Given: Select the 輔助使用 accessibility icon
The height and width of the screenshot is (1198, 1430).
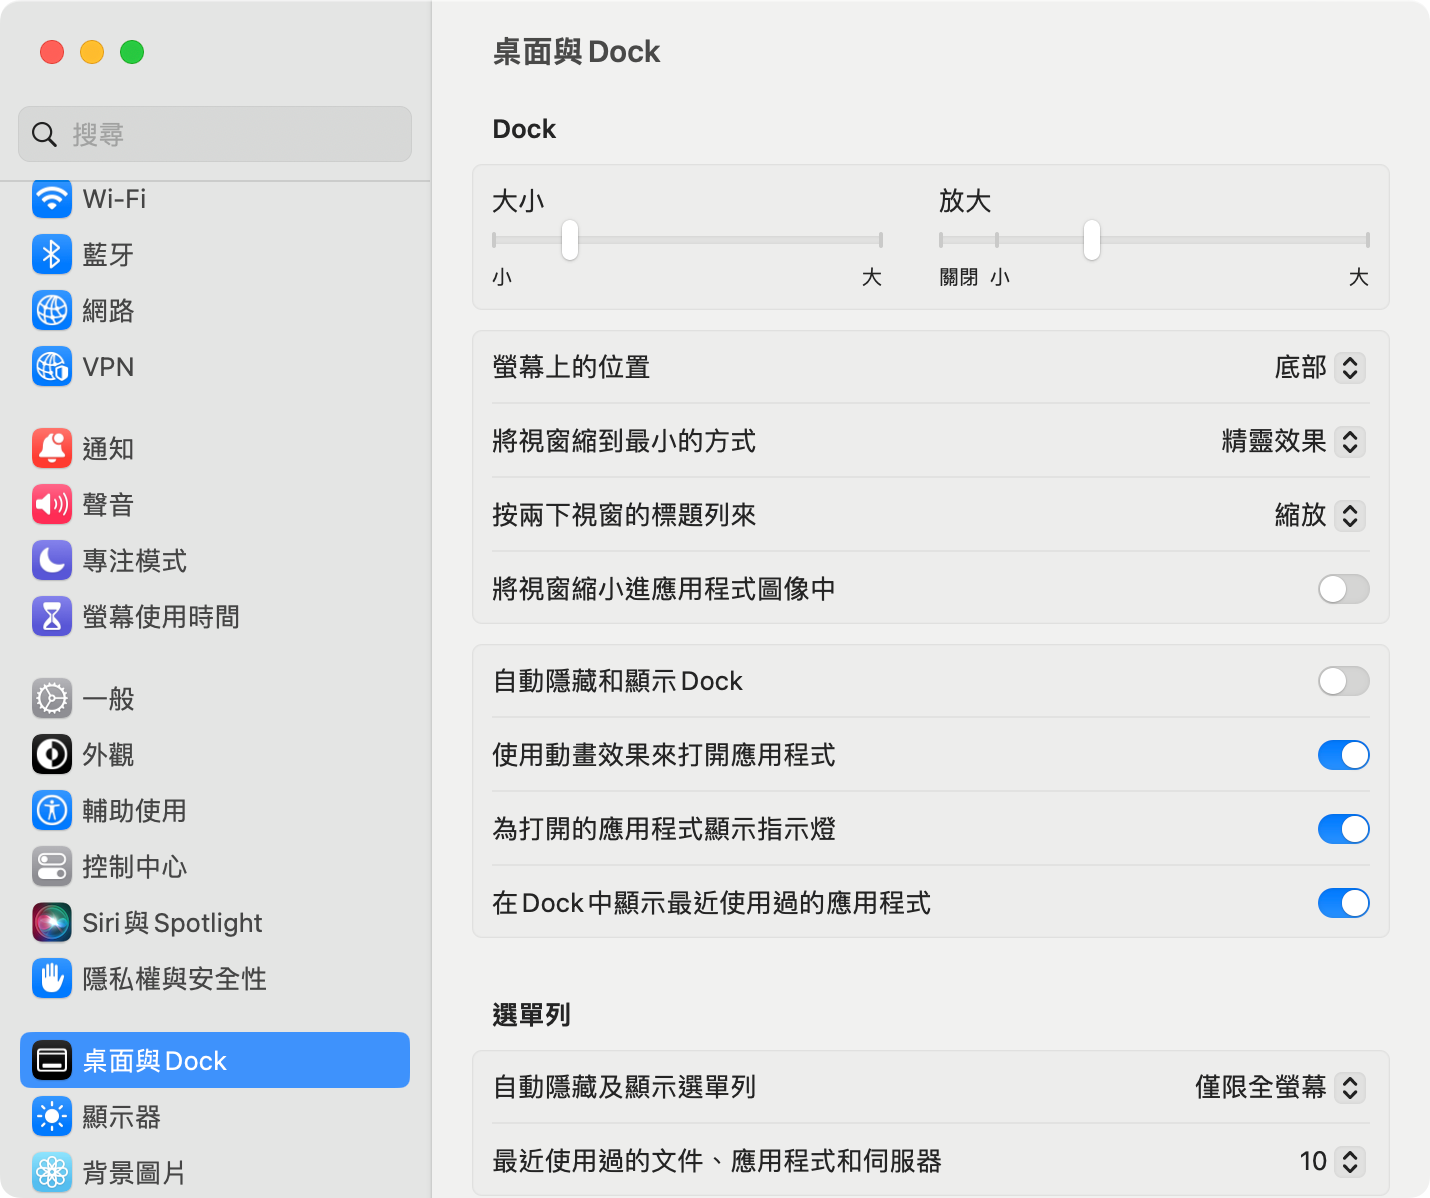Looking at the screenshot, I should click(x=52, y=811).
